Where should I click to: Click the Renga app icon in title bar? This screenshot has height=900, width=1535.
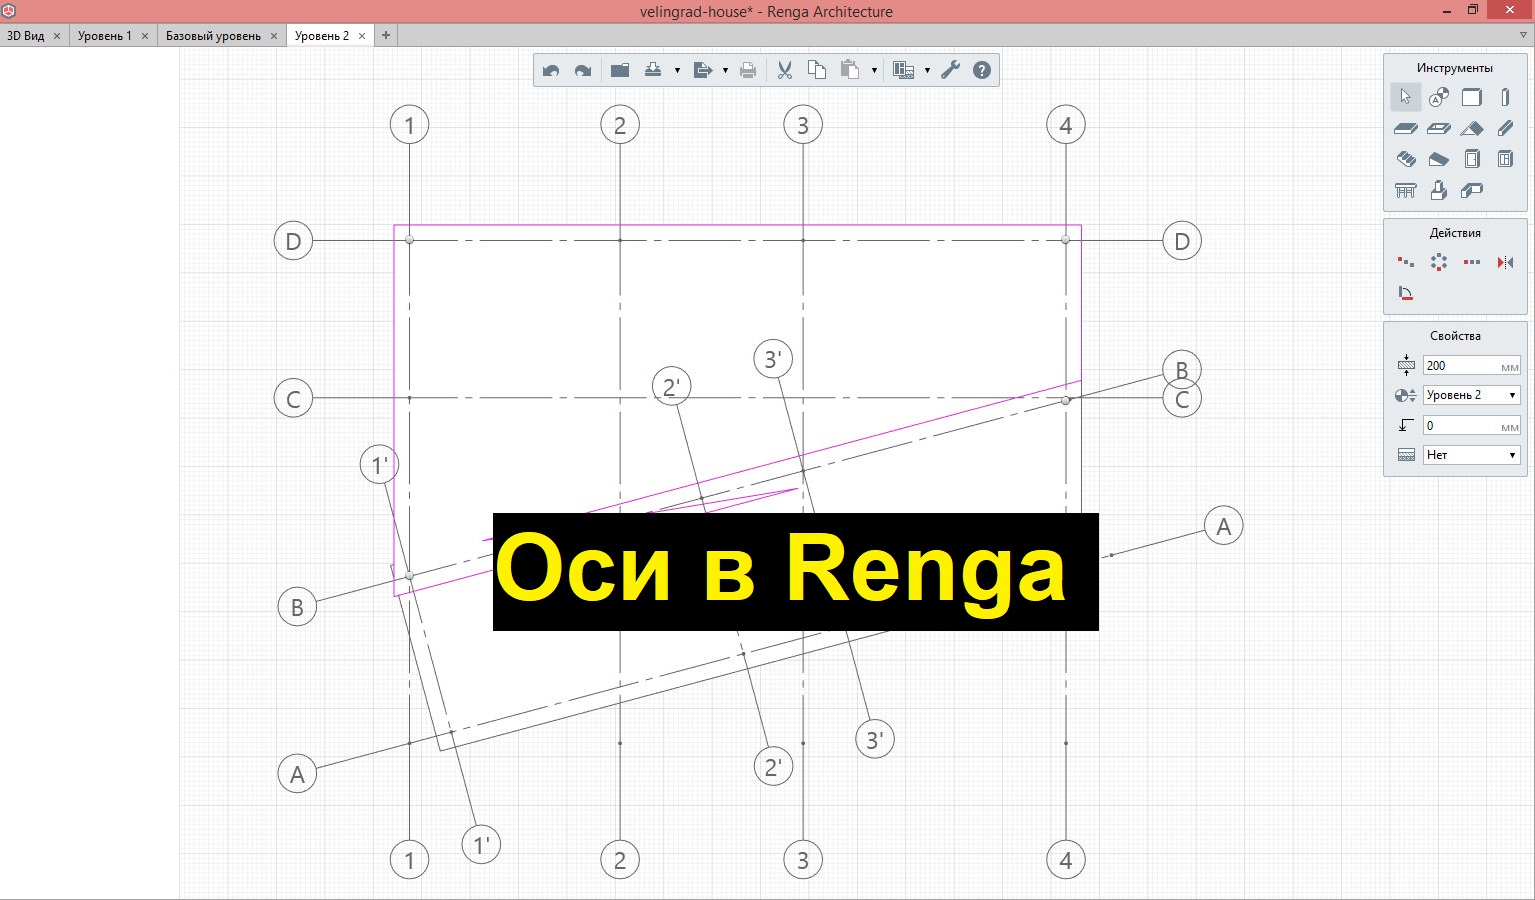9,11
